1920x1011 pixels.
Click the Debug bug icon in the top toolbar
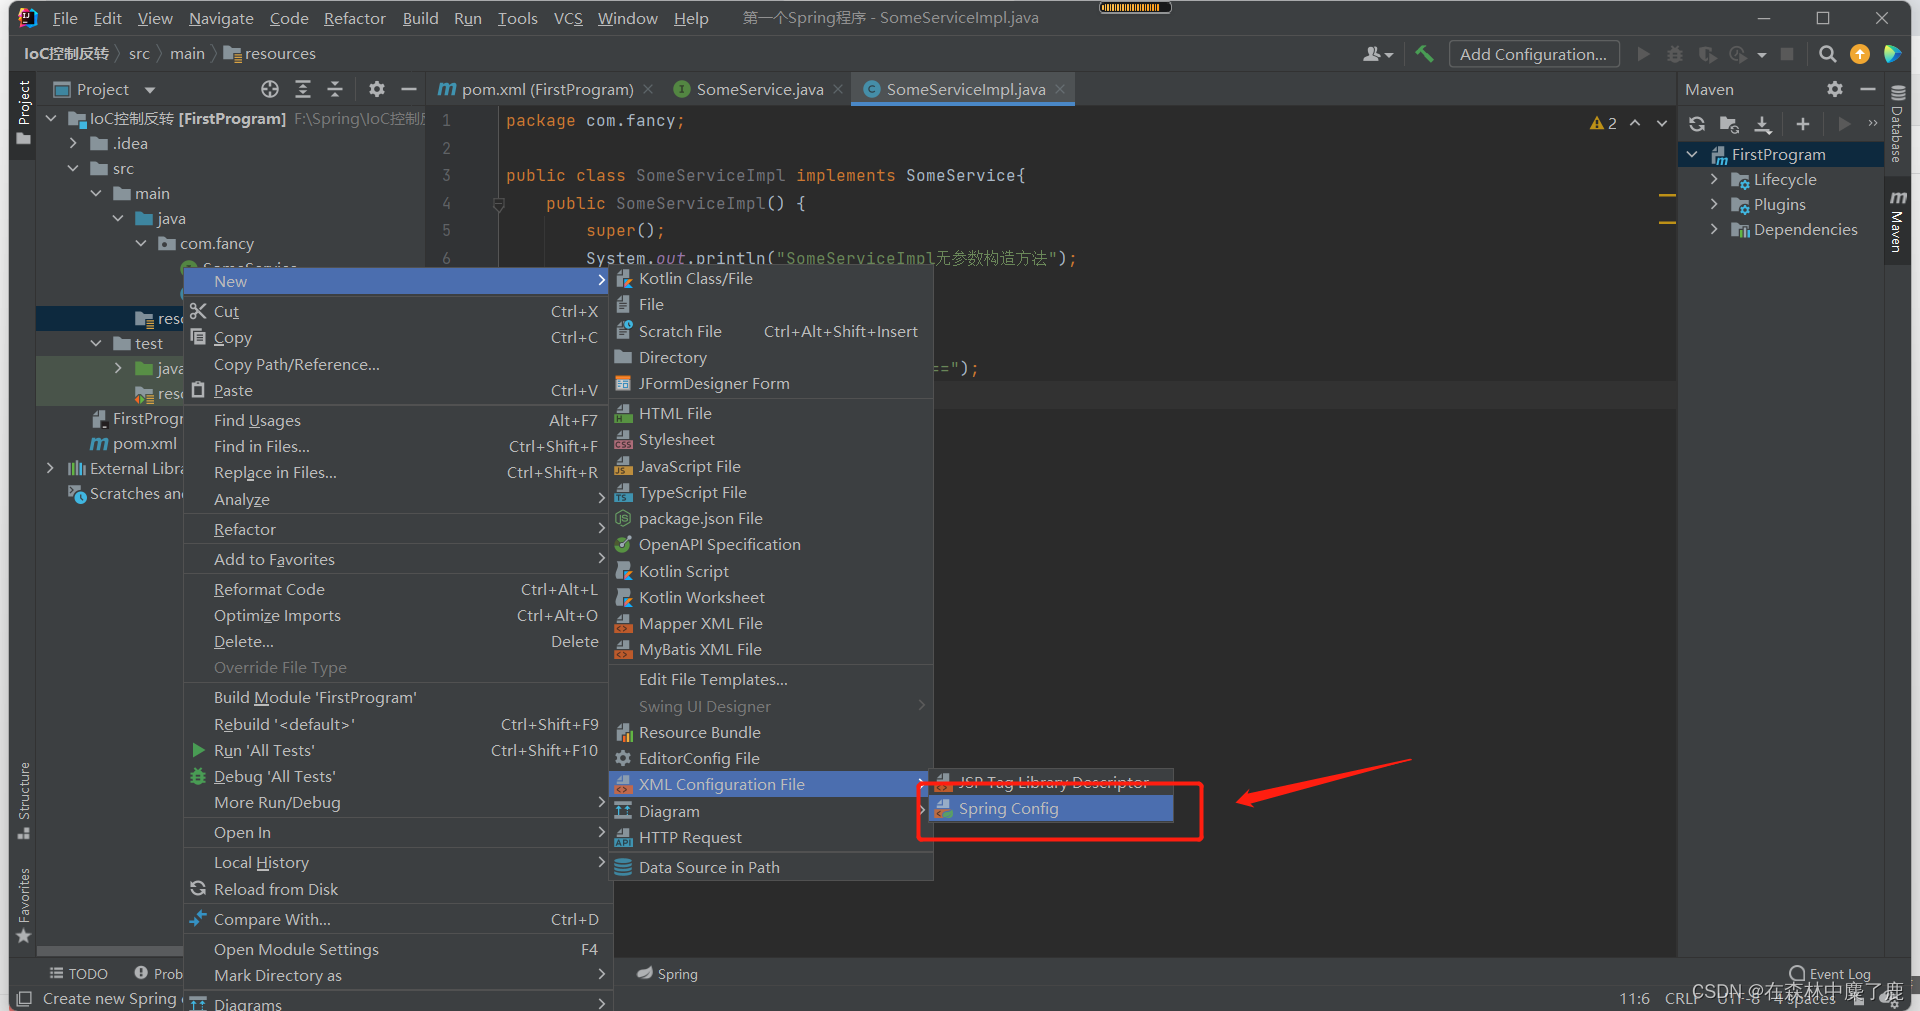point(1675,54)
